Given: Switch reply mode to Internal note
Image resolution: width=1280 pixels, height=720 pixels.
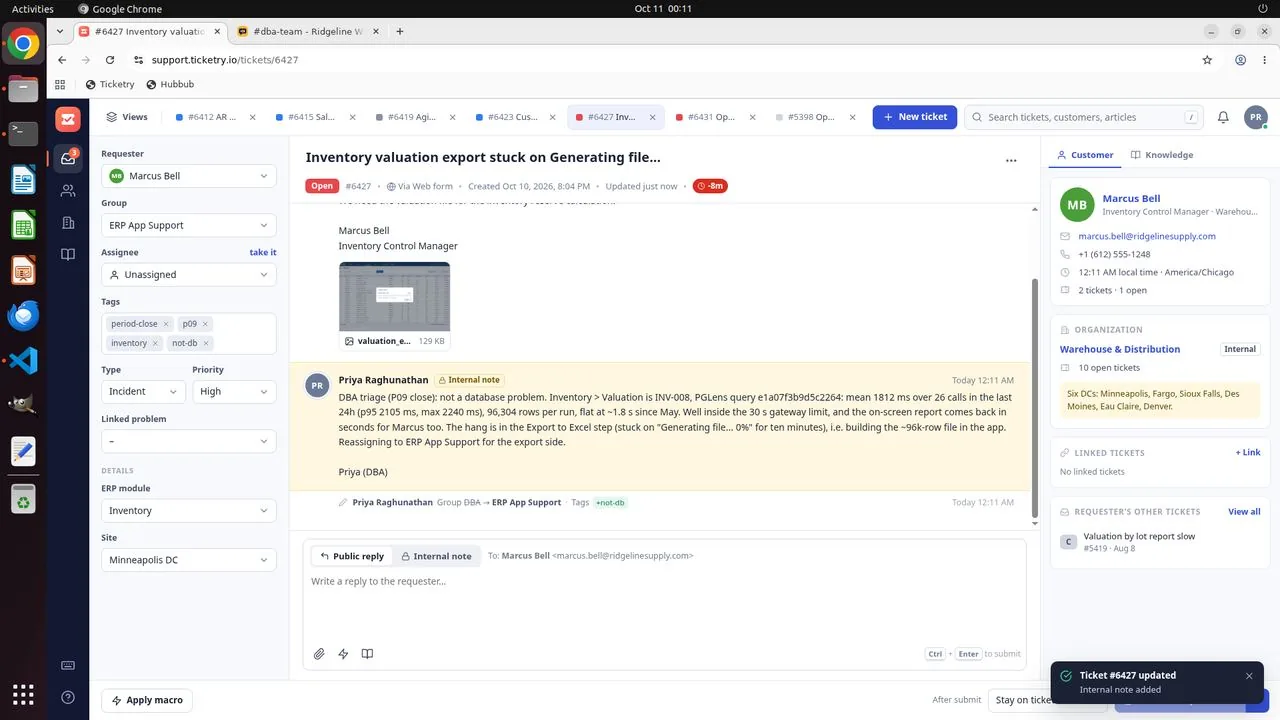Looking at the screenshot, I should [x=436, y=556].
